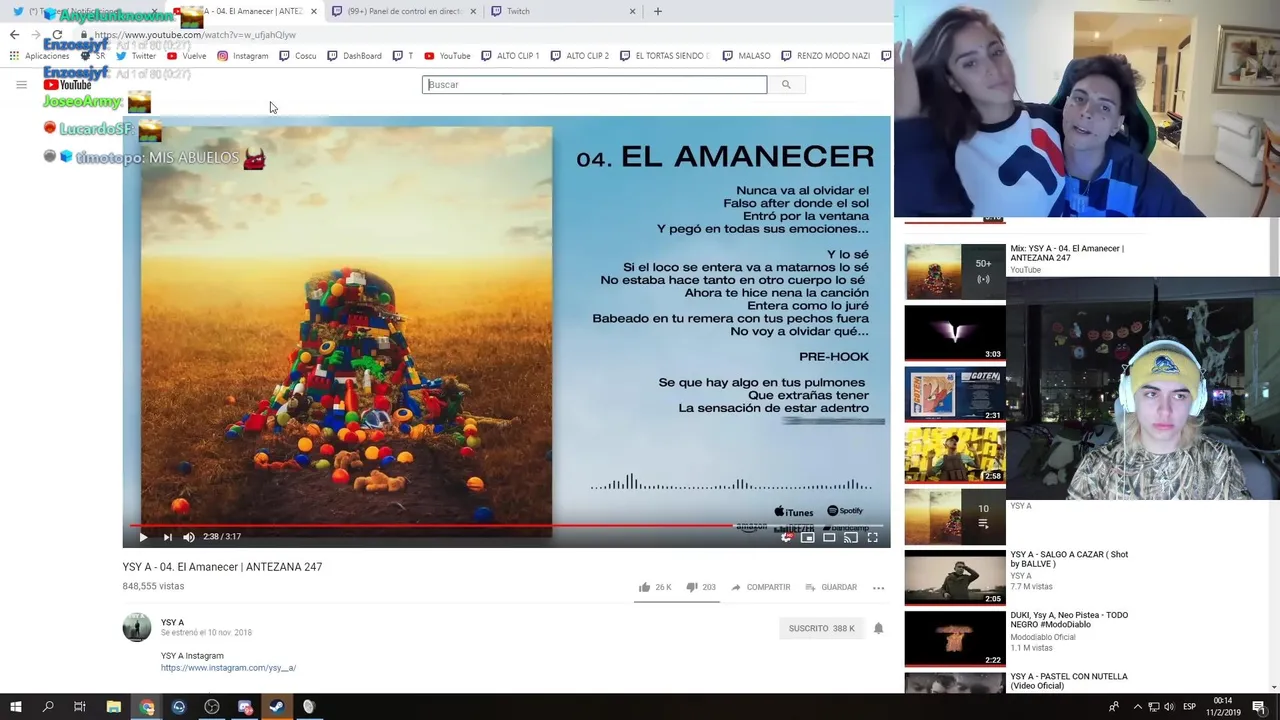Enable miniplayer mode icon
The height and width of the screenshot is (720, 1280).
click(x=807, y=537)
